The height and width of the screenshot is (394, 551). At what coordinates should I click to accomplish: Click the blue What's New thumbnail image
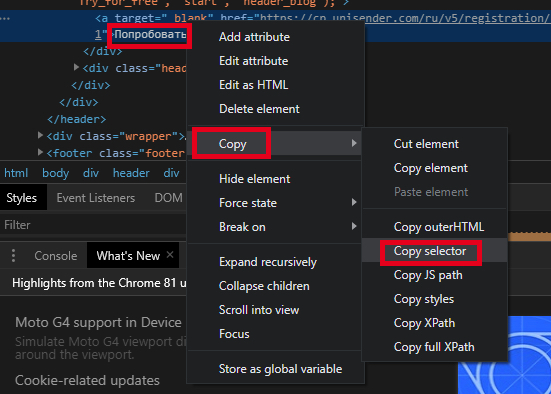[x=504, y=355]
